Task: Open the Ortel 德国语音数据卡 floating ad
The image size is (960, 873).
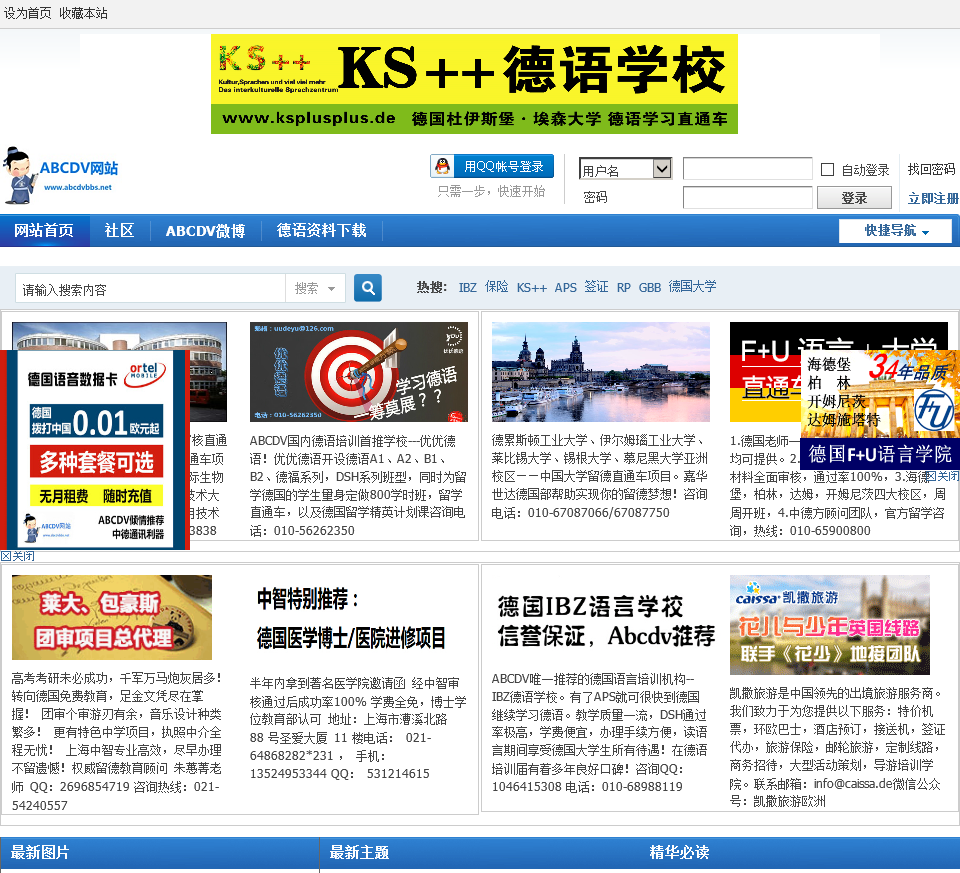Action: click(95, 450)
